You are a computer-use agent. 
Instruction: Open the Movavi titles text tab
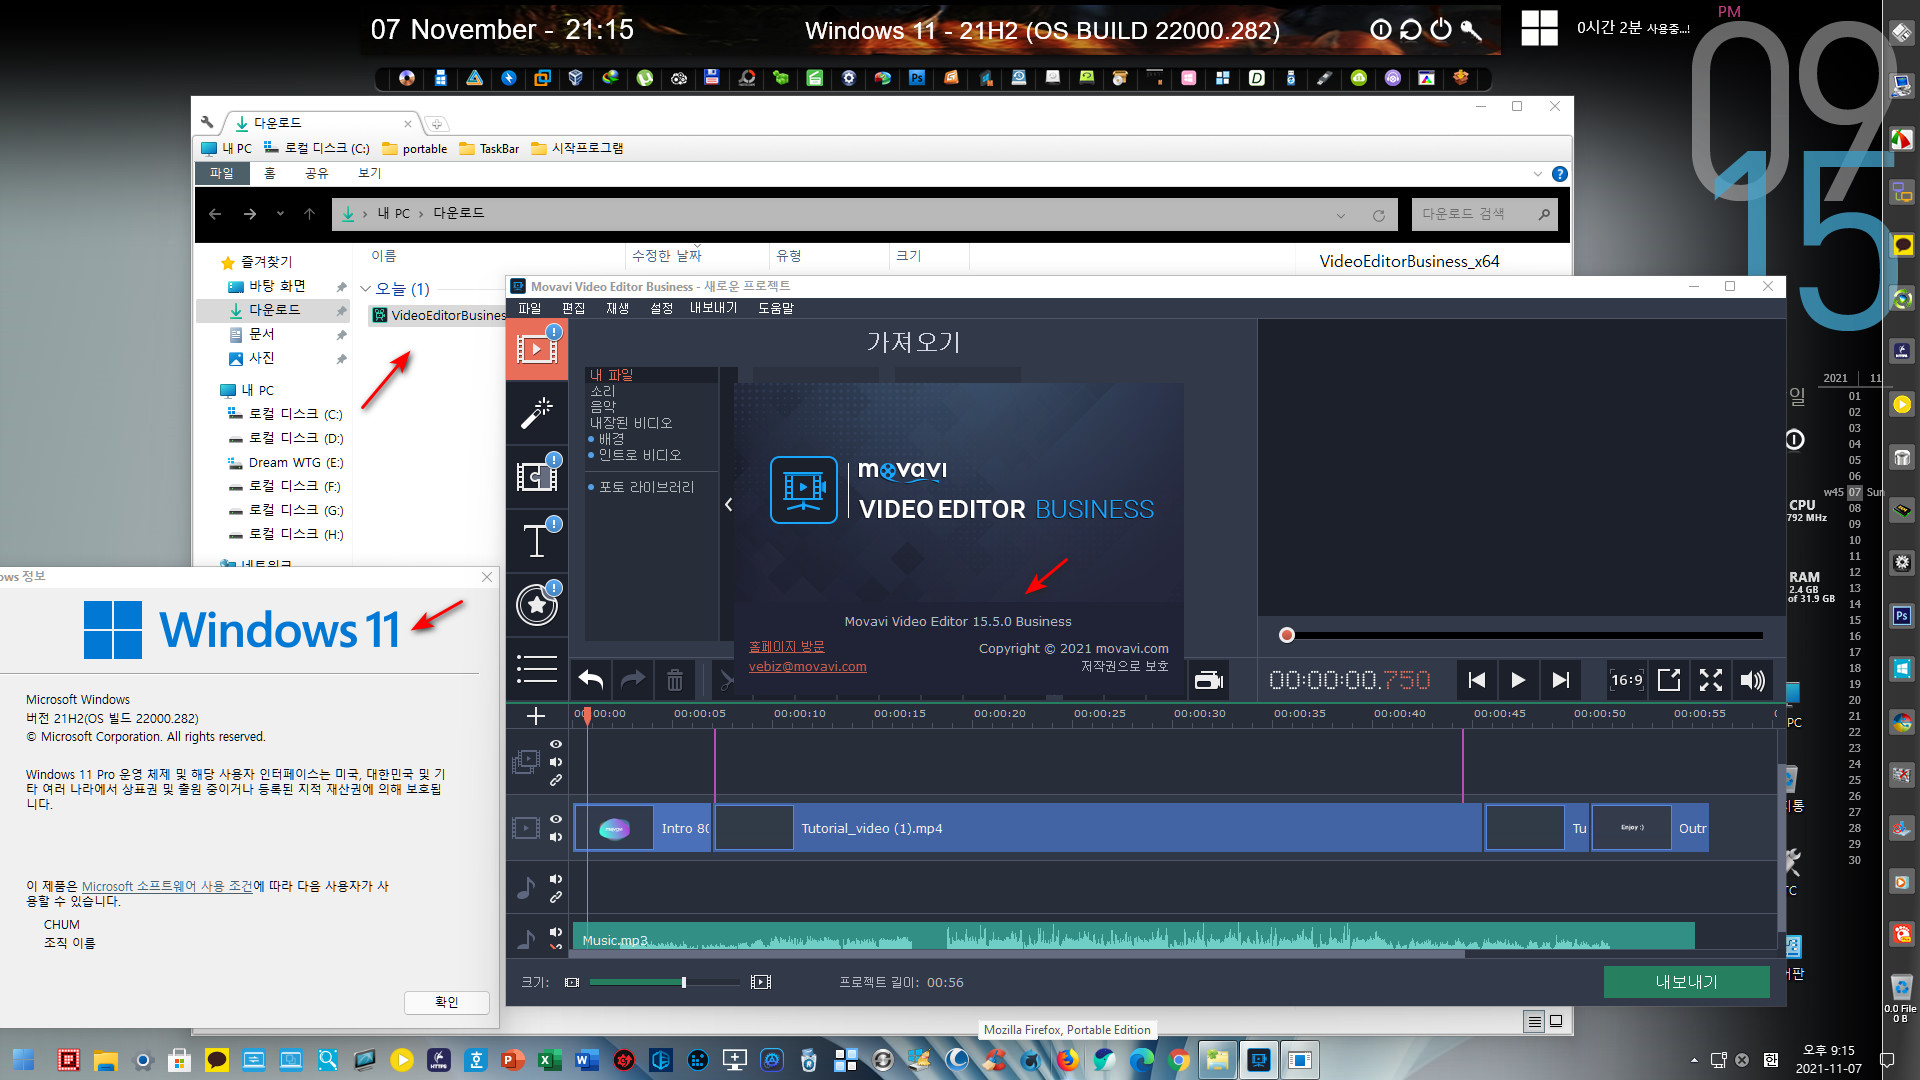537,541
